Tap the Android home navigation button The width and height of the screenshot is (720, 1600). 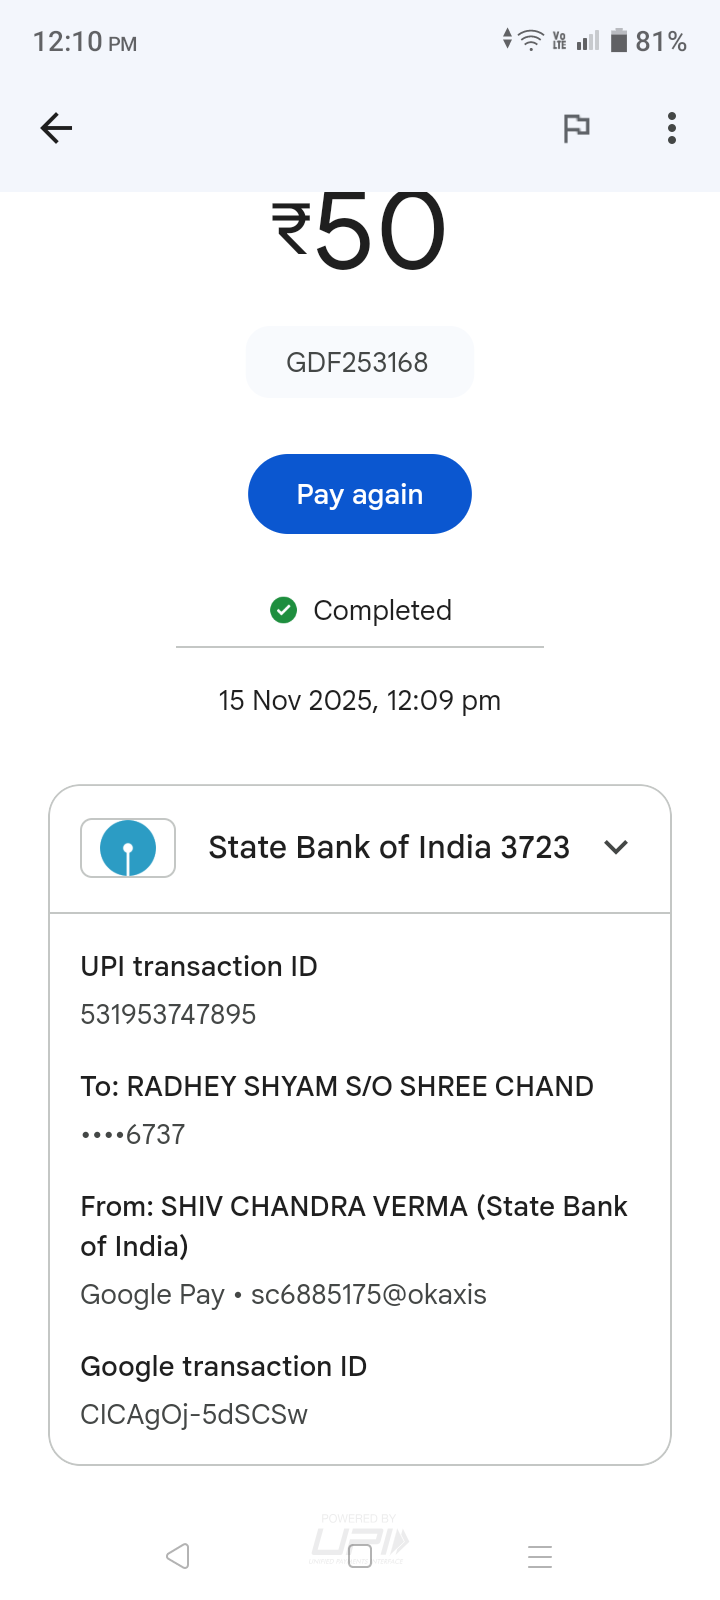(360, 1556)
